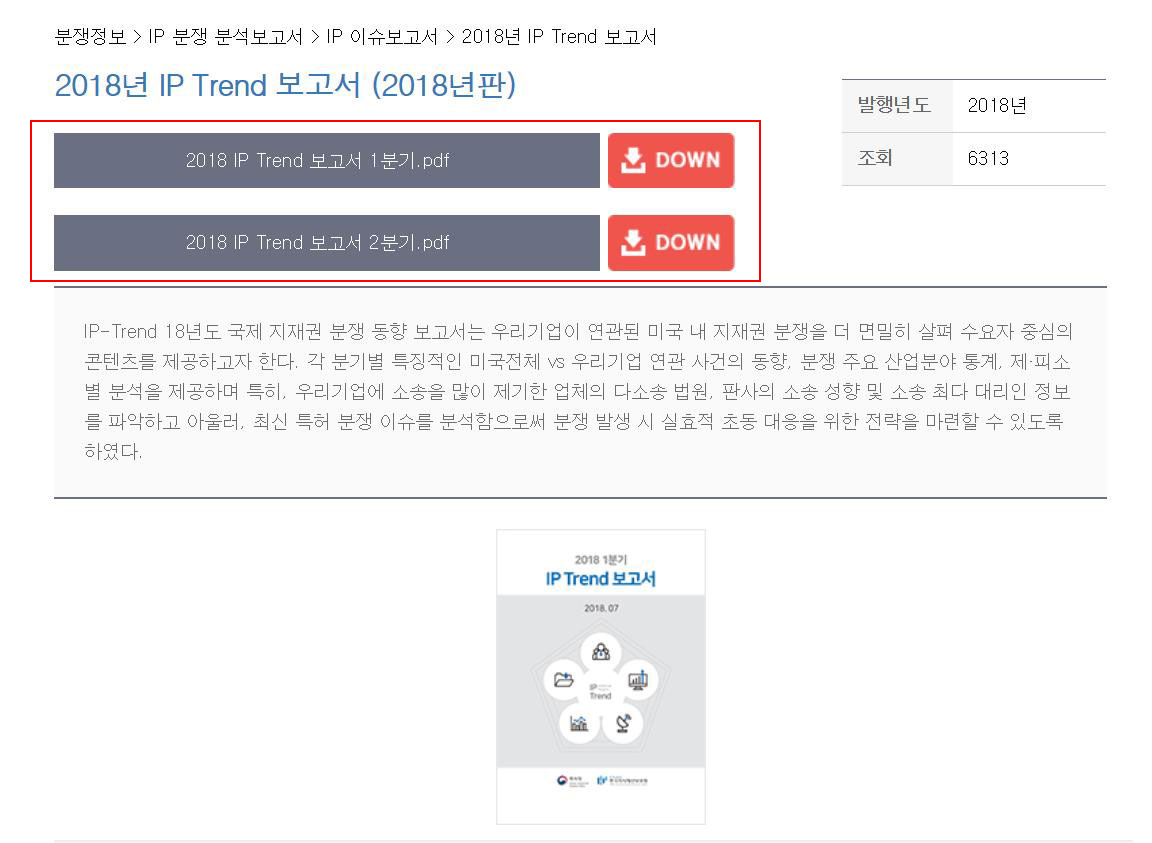The width and height of the screenshot is (1152, 843).
Task: Go to 분쟁정보 in breadcrumb
Action: (90, 37)
